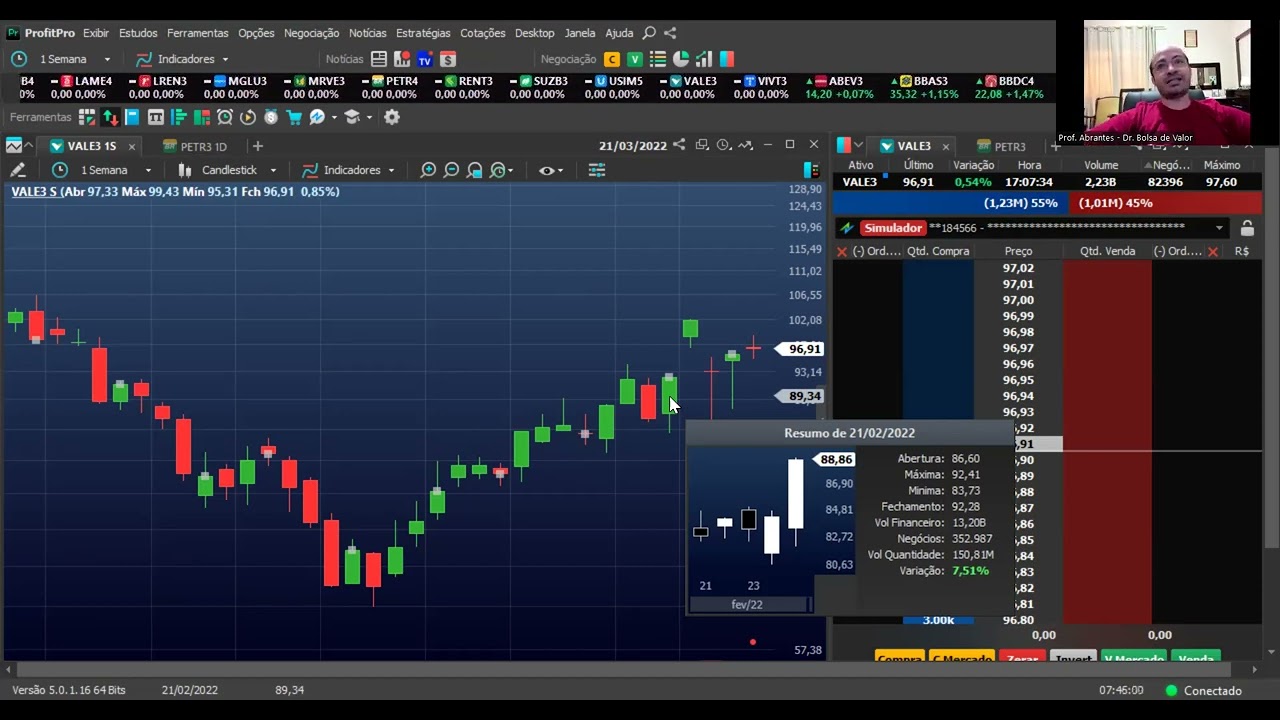Viewport: 1280px width, 720px height.
Task: Click the zoom in magnifier icon
Action: tap(428, 170)
